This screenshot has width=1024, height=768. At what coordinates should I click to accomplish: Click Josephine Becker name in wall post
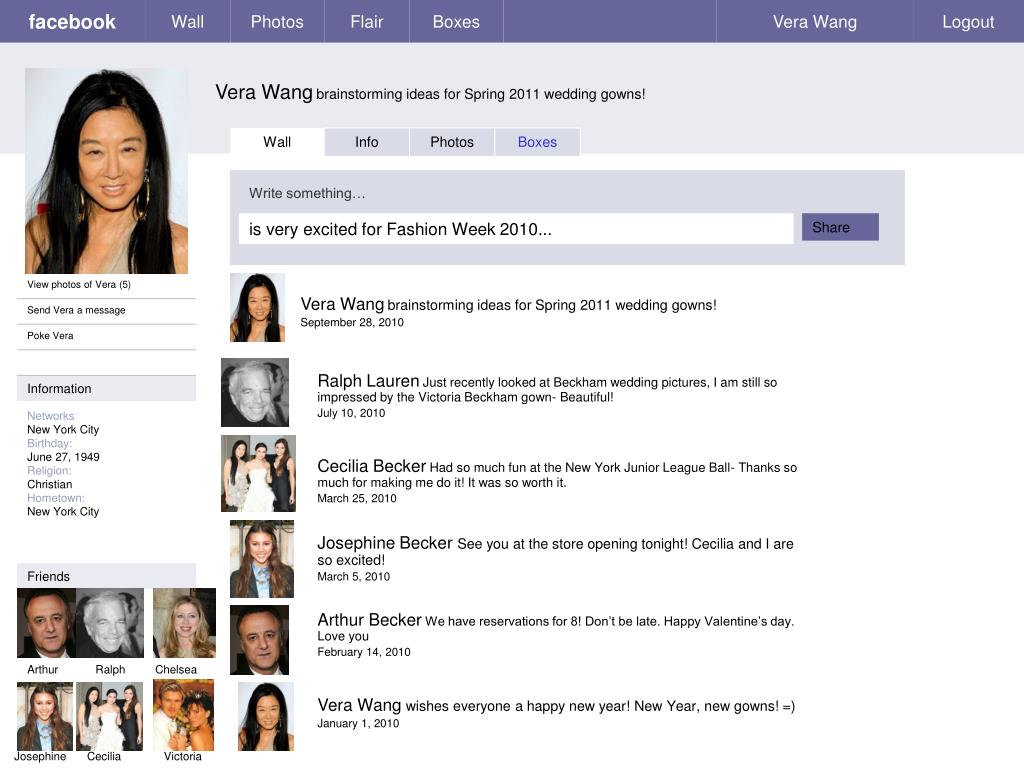(385, 543)
